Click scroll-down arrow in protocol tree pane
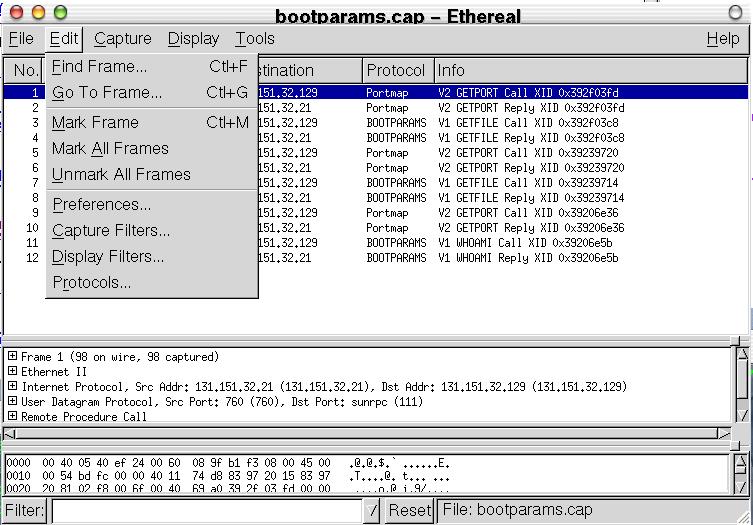This screenshot has width=753, height=525. point(742,415)
